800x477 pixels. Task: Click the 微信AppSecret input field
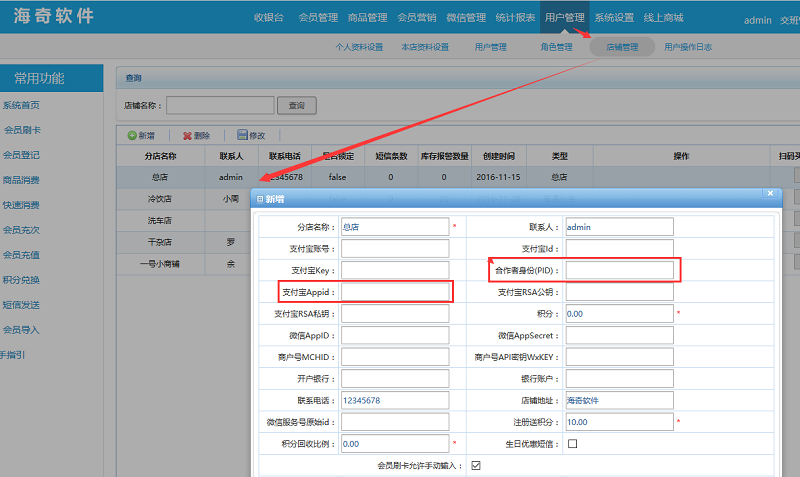(619, 335)
